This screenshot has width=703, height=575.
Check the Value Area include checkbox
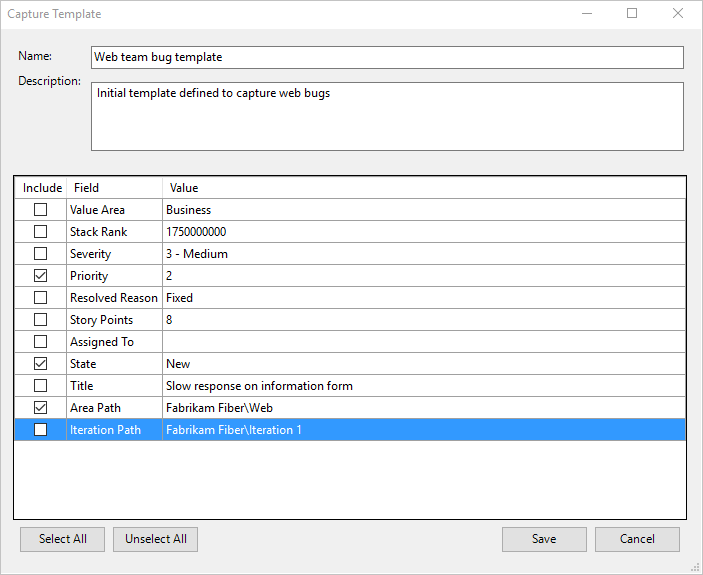coord(40,209)
